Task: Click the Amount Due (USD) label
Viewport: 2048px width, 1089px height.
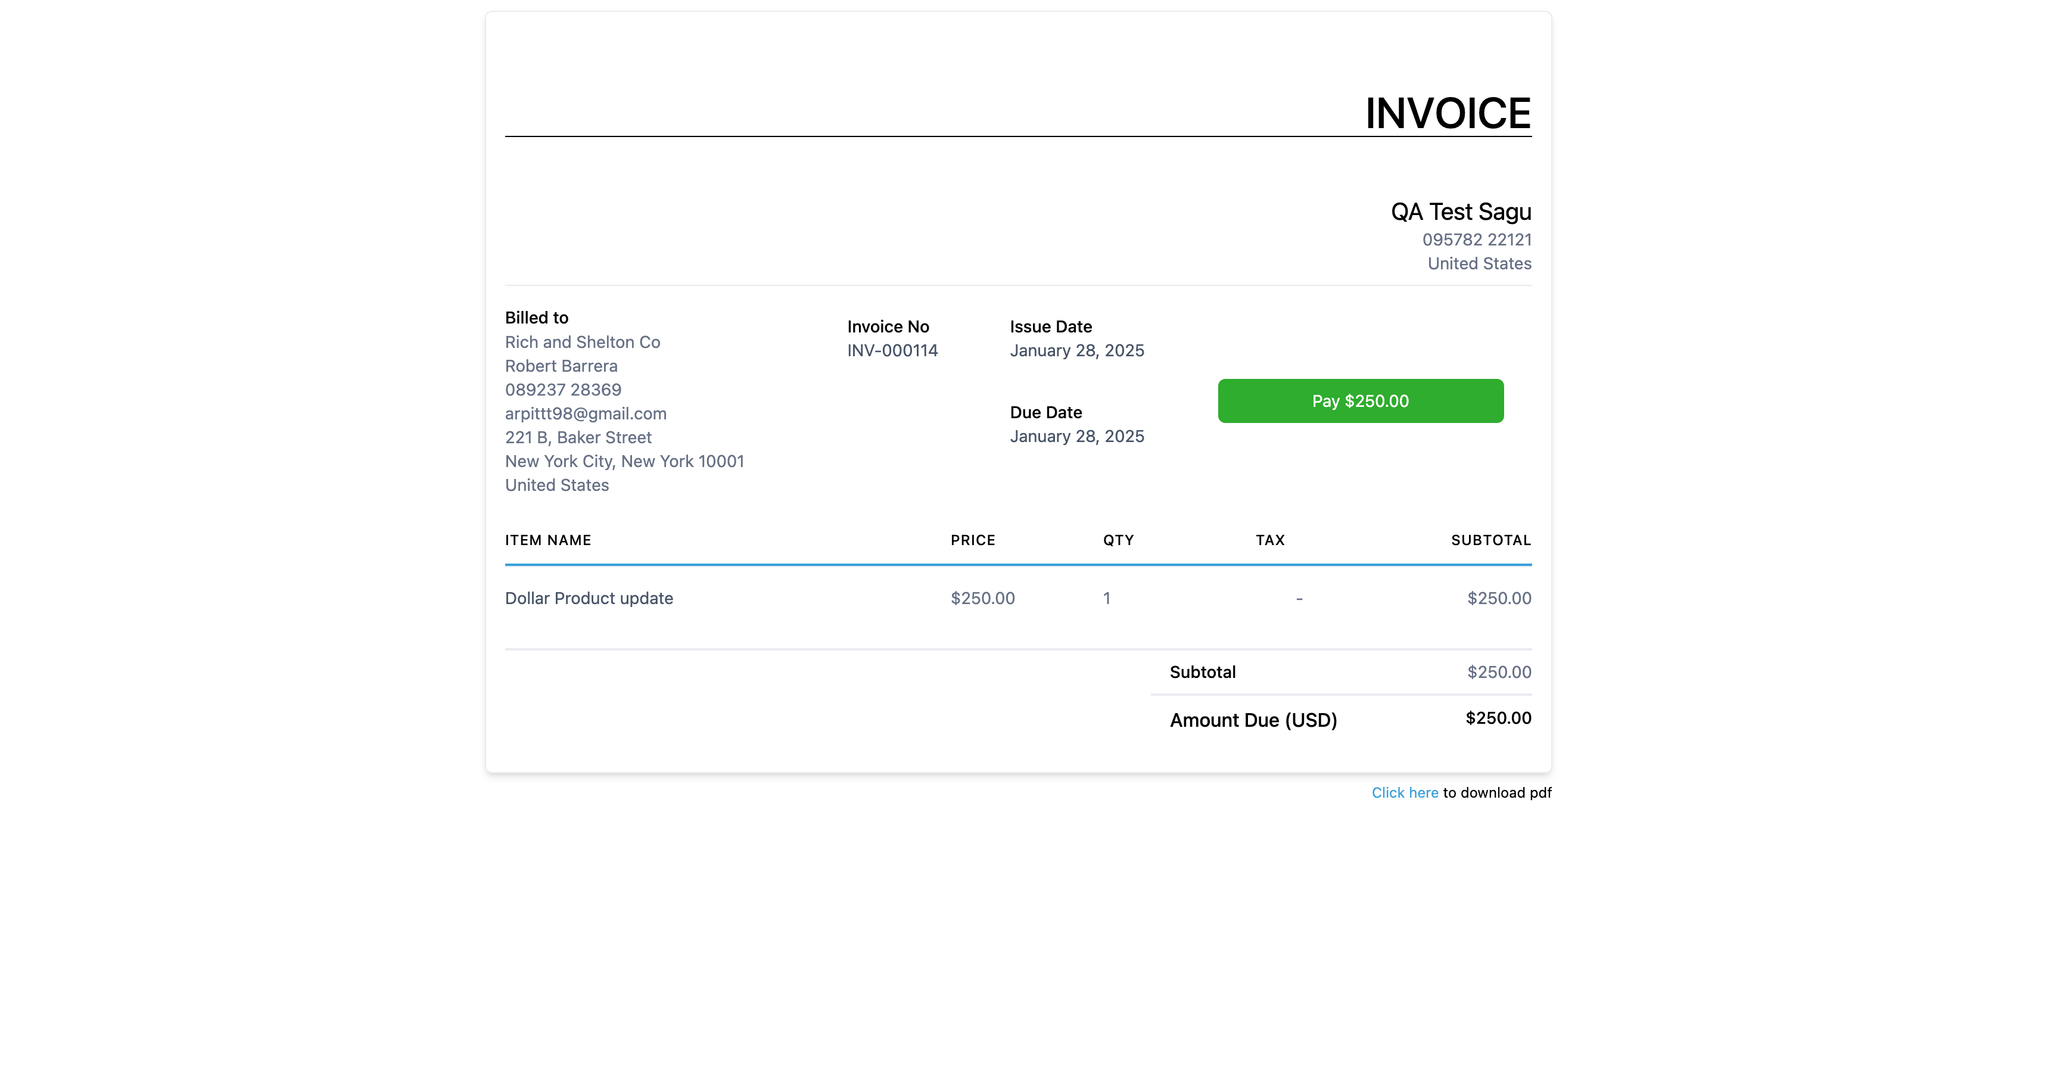Action: [x=1254, y=721]
